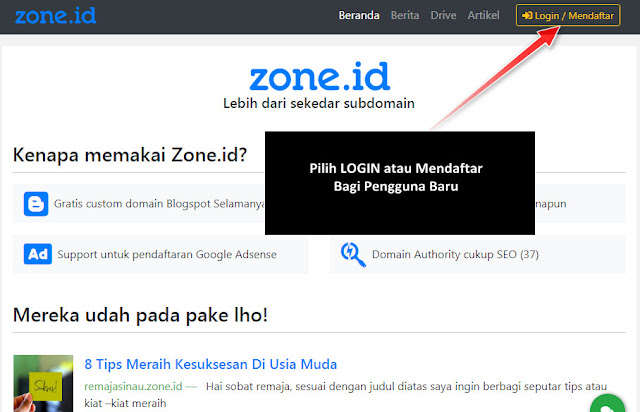Click the green chat bubble floating button
Viewport: 640px width, 412px height.
pos(607,404)
